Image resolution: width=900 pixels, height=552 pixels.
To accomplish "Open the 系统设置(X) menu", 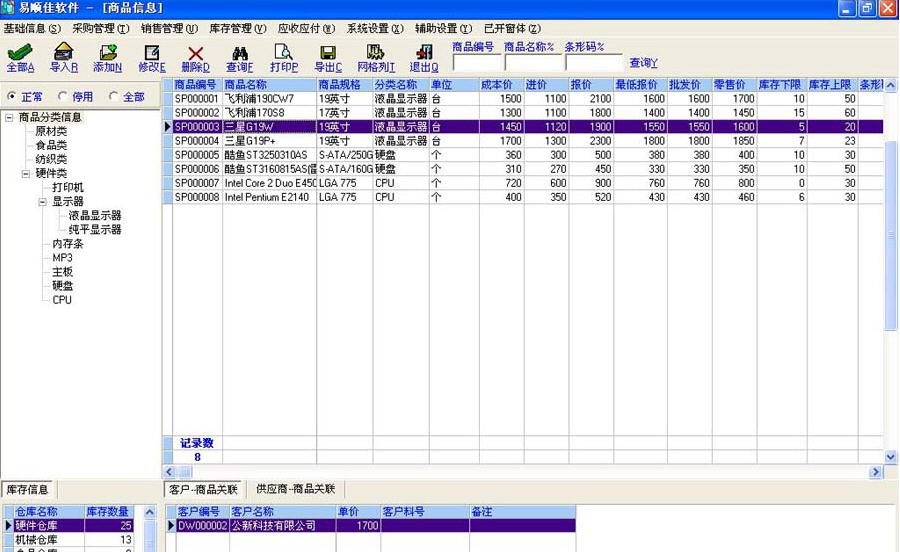I will (375, 28).
